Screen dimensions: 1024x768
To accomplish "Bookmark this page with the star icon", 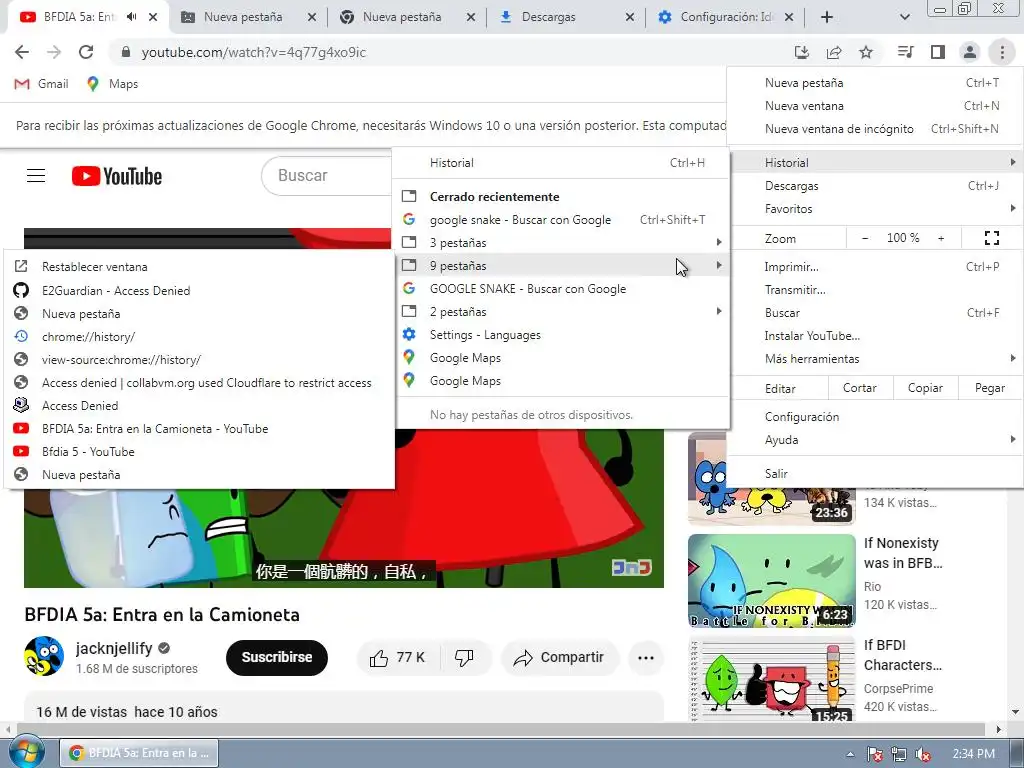I will point(866,52).
